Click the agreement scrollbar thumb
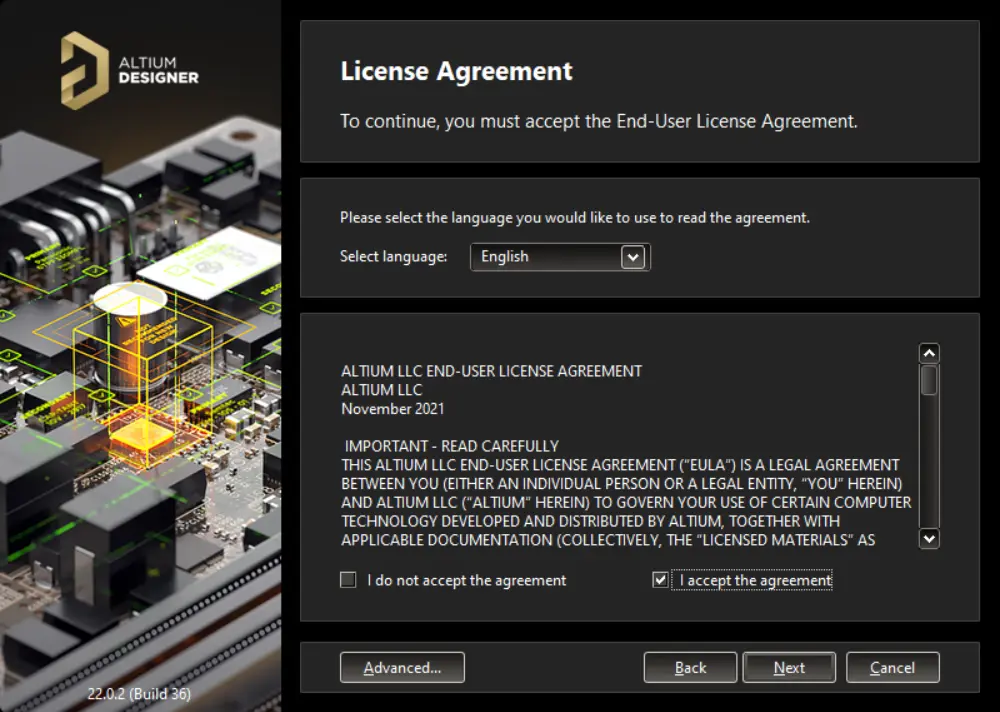The width and height of the screenshot is (1000, 712). pos(929,380)
